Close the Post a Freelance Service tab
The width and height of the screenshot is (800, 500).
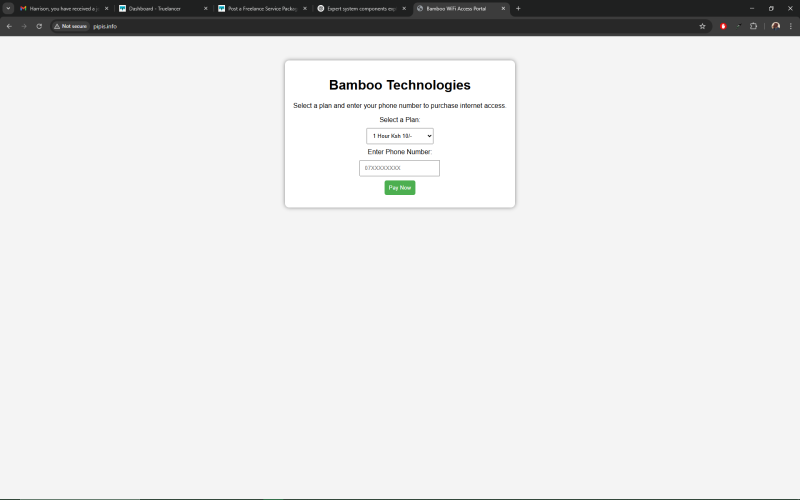305,9
